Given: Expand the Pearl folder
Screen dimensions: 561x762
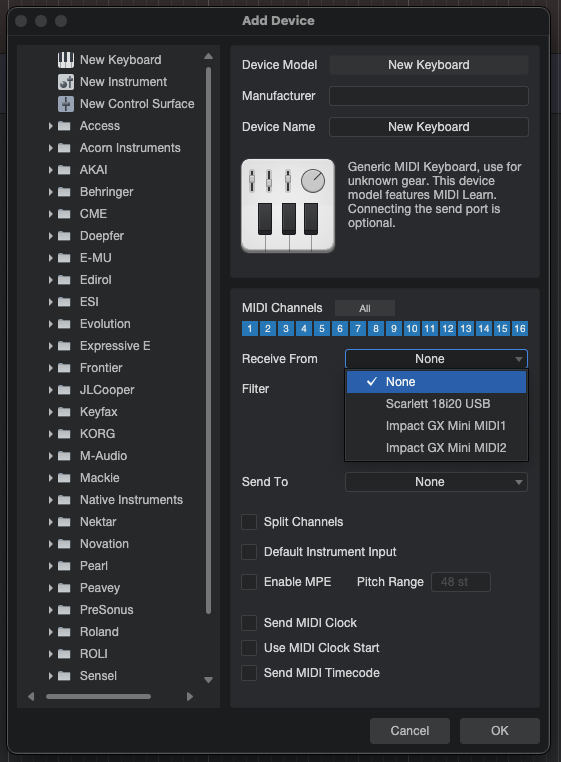Looking at the screenshot, I should click(x=51, y=566).
